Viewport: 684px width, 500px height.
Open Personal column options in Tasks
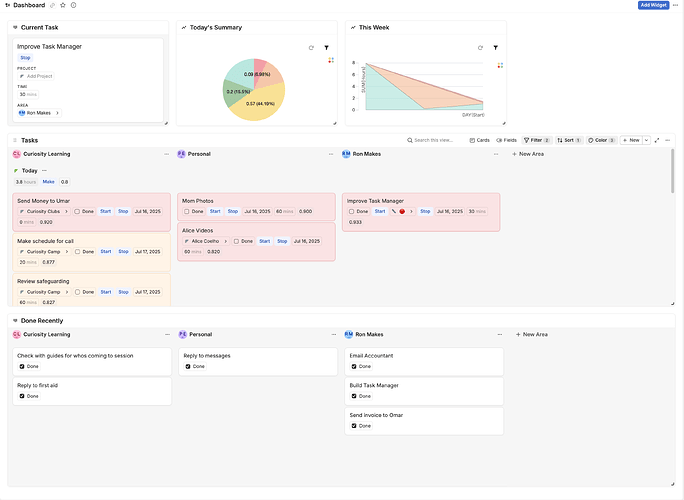point(331,154)
